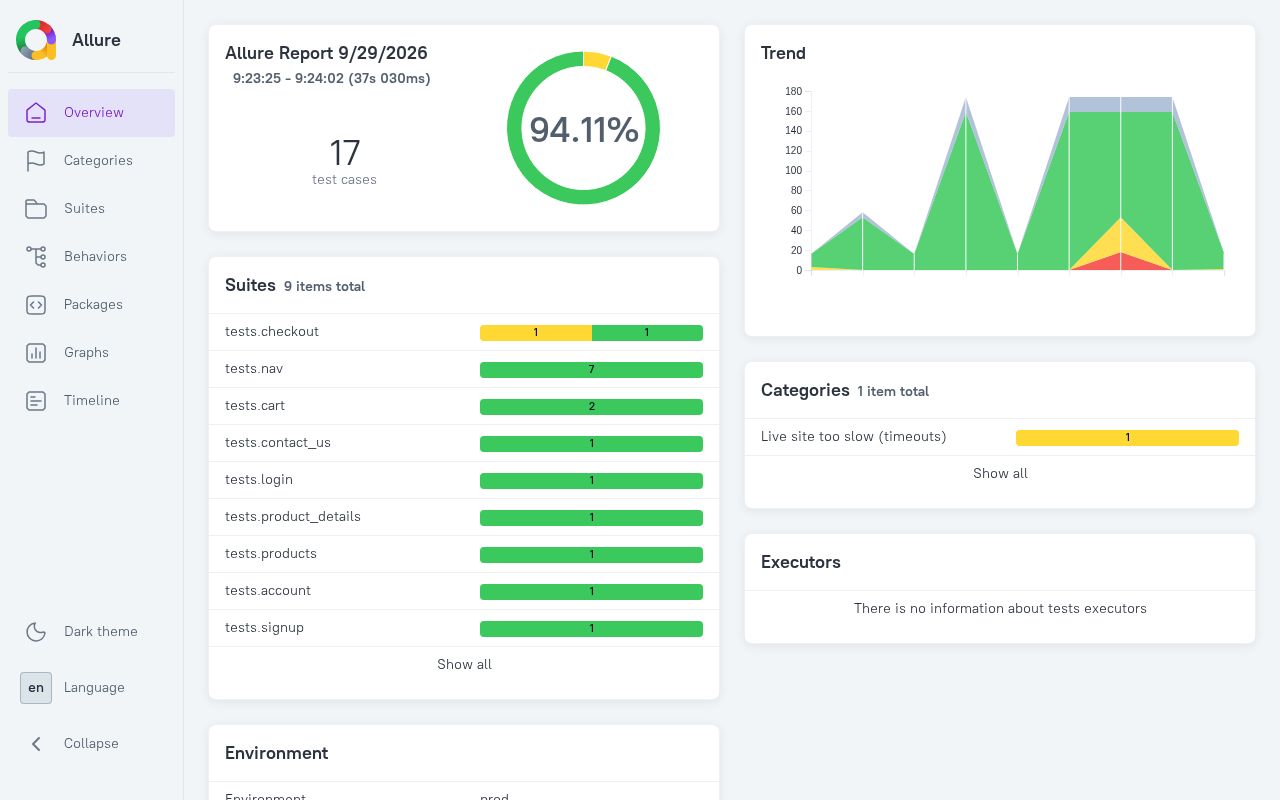Image resolution: width=1280 pixels, height=800 pixels.
Task: Click the yellow bar for timeouts category
Action: click(1127, 438)
